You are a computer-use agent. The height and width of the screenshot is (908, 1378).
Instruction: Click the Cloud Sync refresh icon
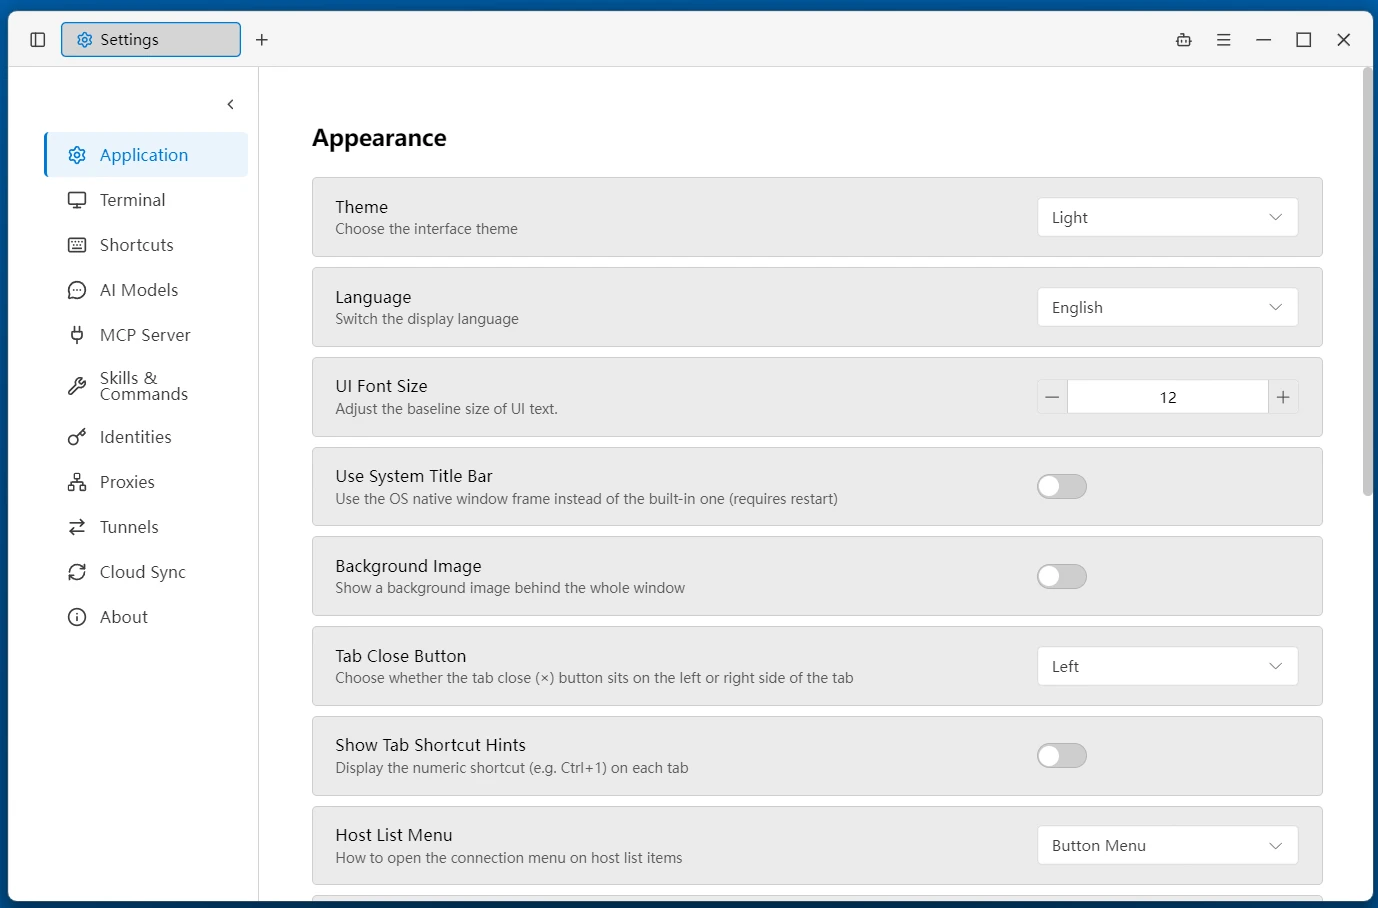click(x=77, y=572)
